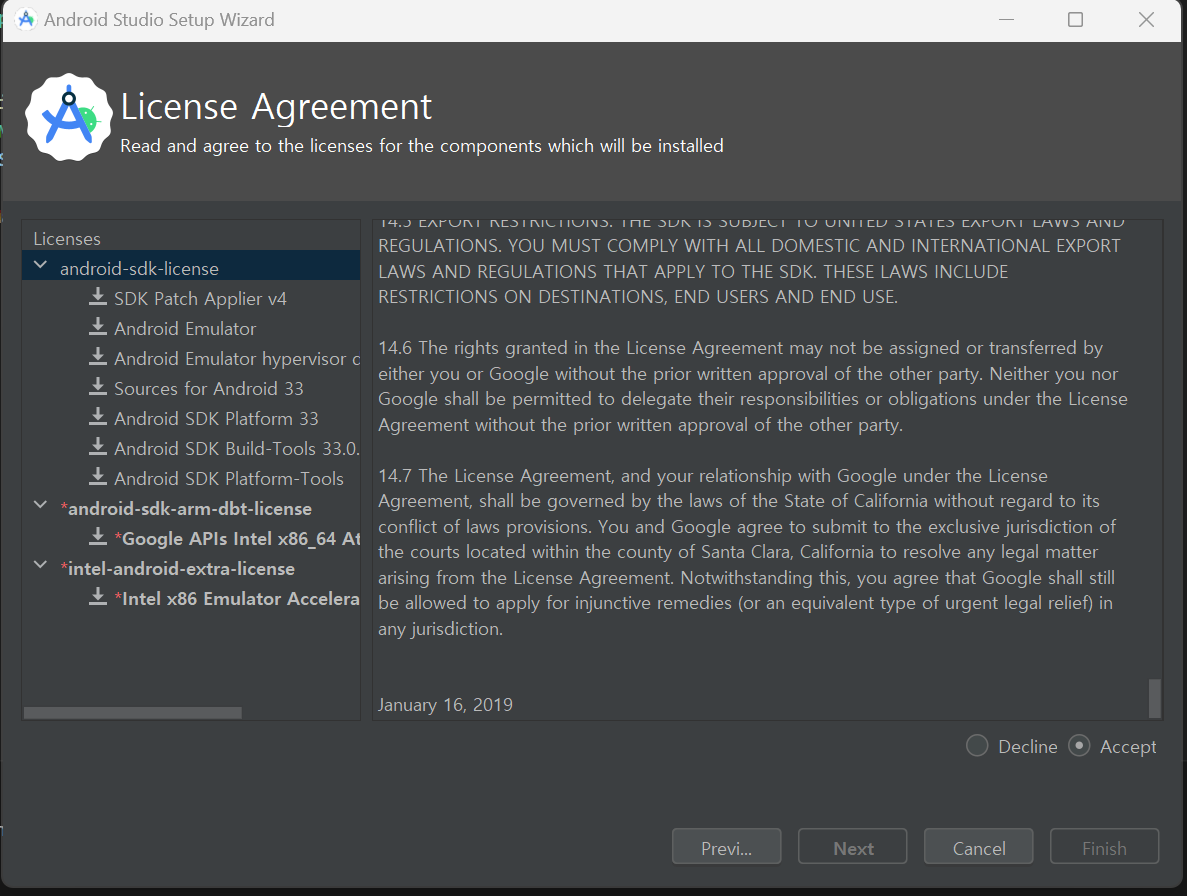Click the Licenses header label

coord(67,238)
